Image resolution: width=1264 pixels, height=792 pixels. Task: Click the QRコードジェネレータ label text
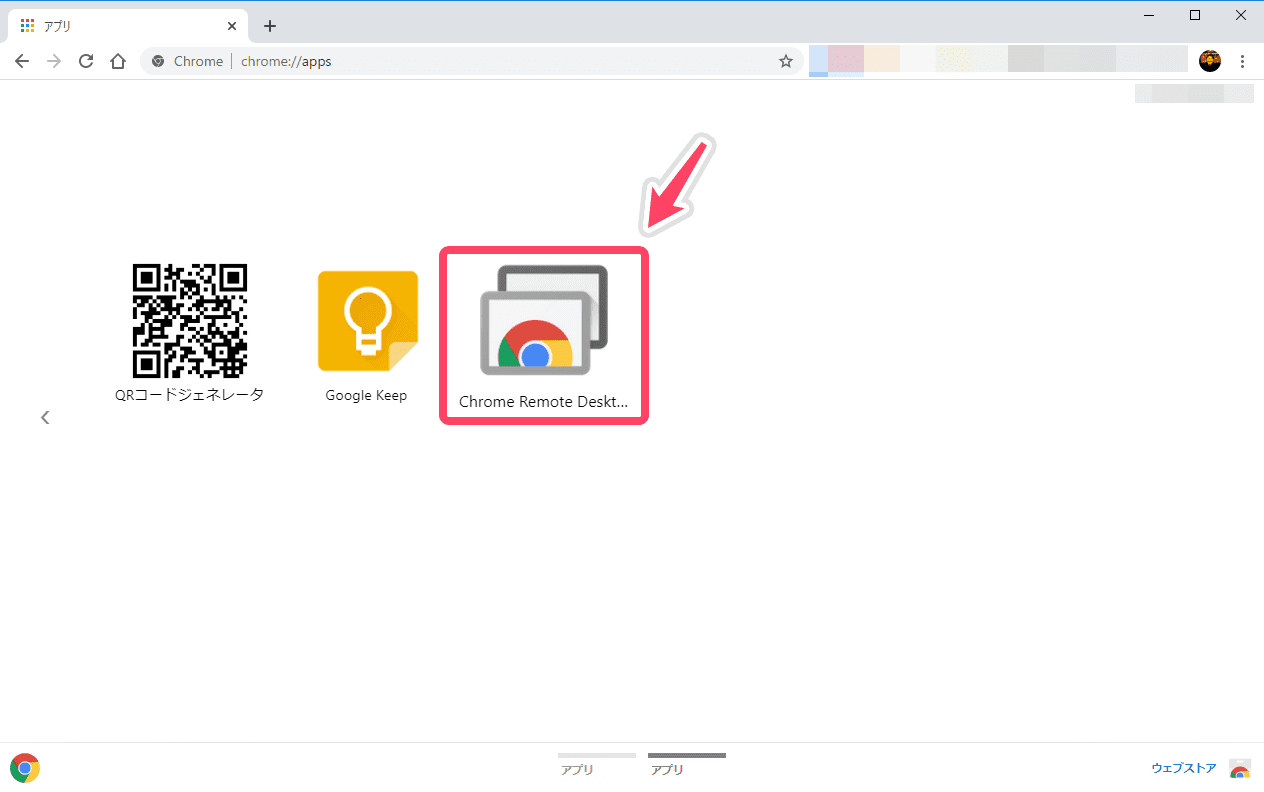tap(190, 395)
